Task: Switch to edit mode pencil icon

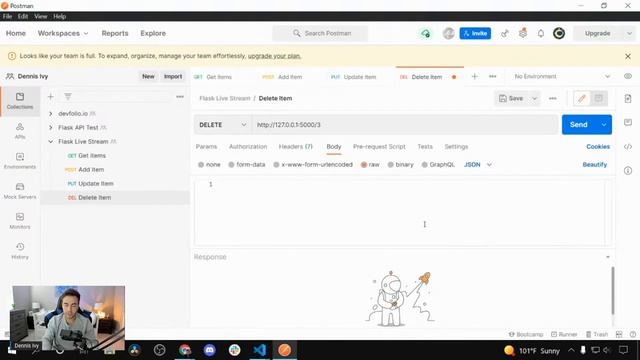Action: tap(582, 98)
